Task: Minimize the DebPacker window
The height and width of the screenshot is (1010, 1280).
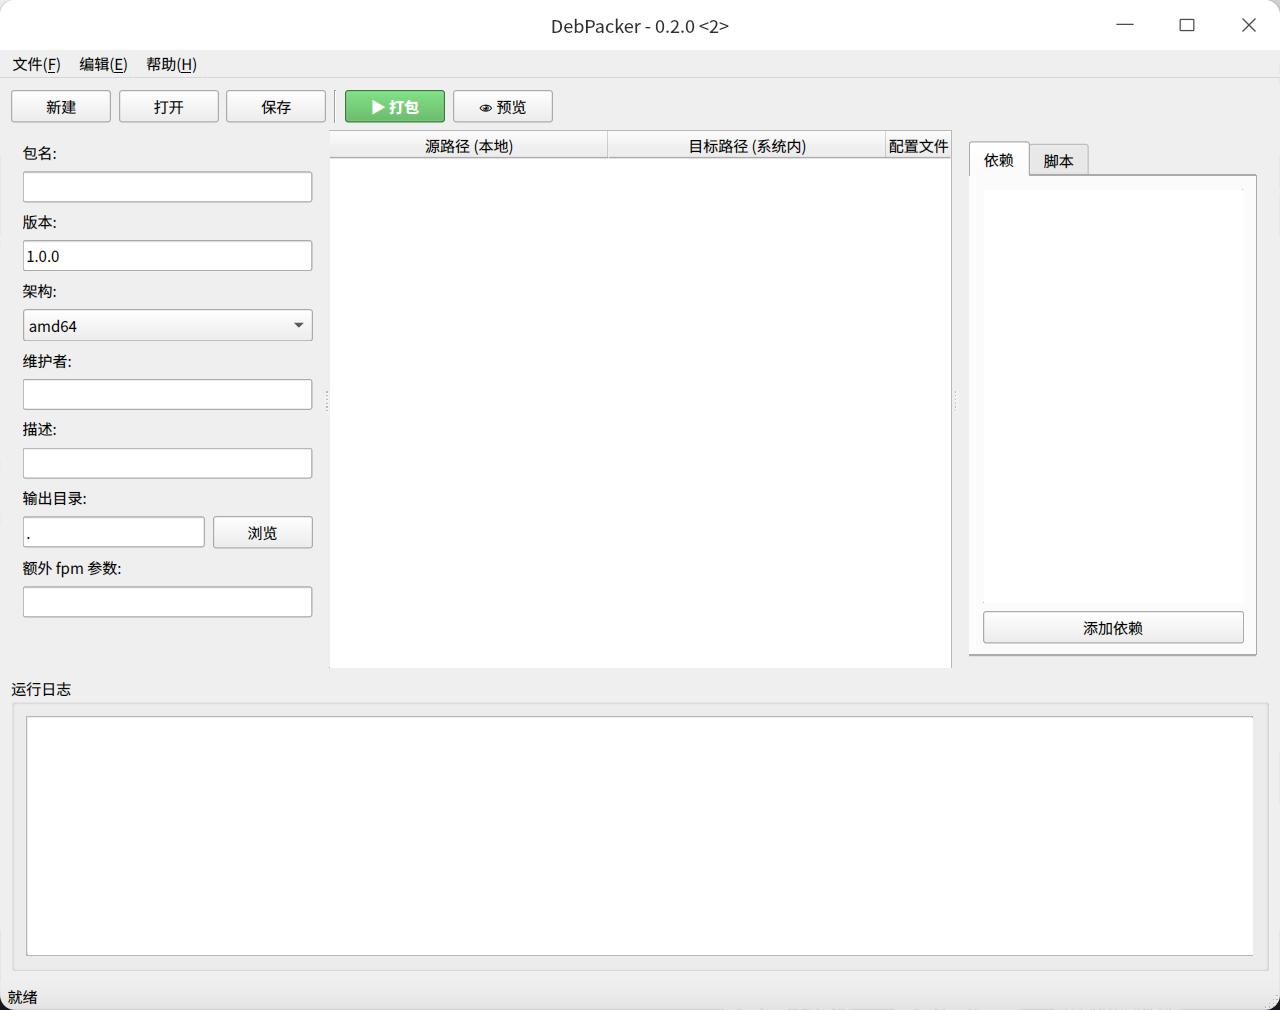Action: tap(1125, 25)
